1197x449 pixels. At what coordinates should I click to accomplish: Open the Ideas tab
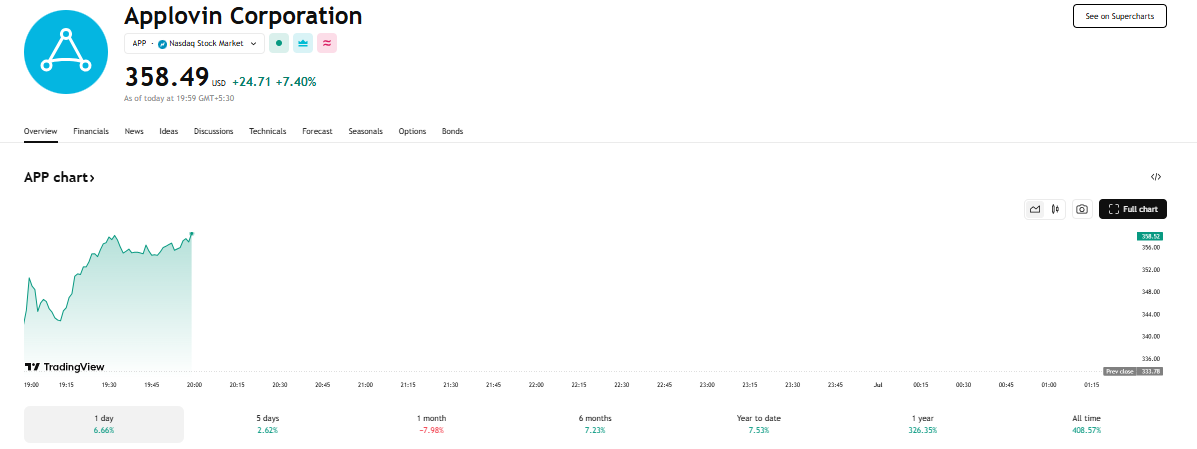169,131
